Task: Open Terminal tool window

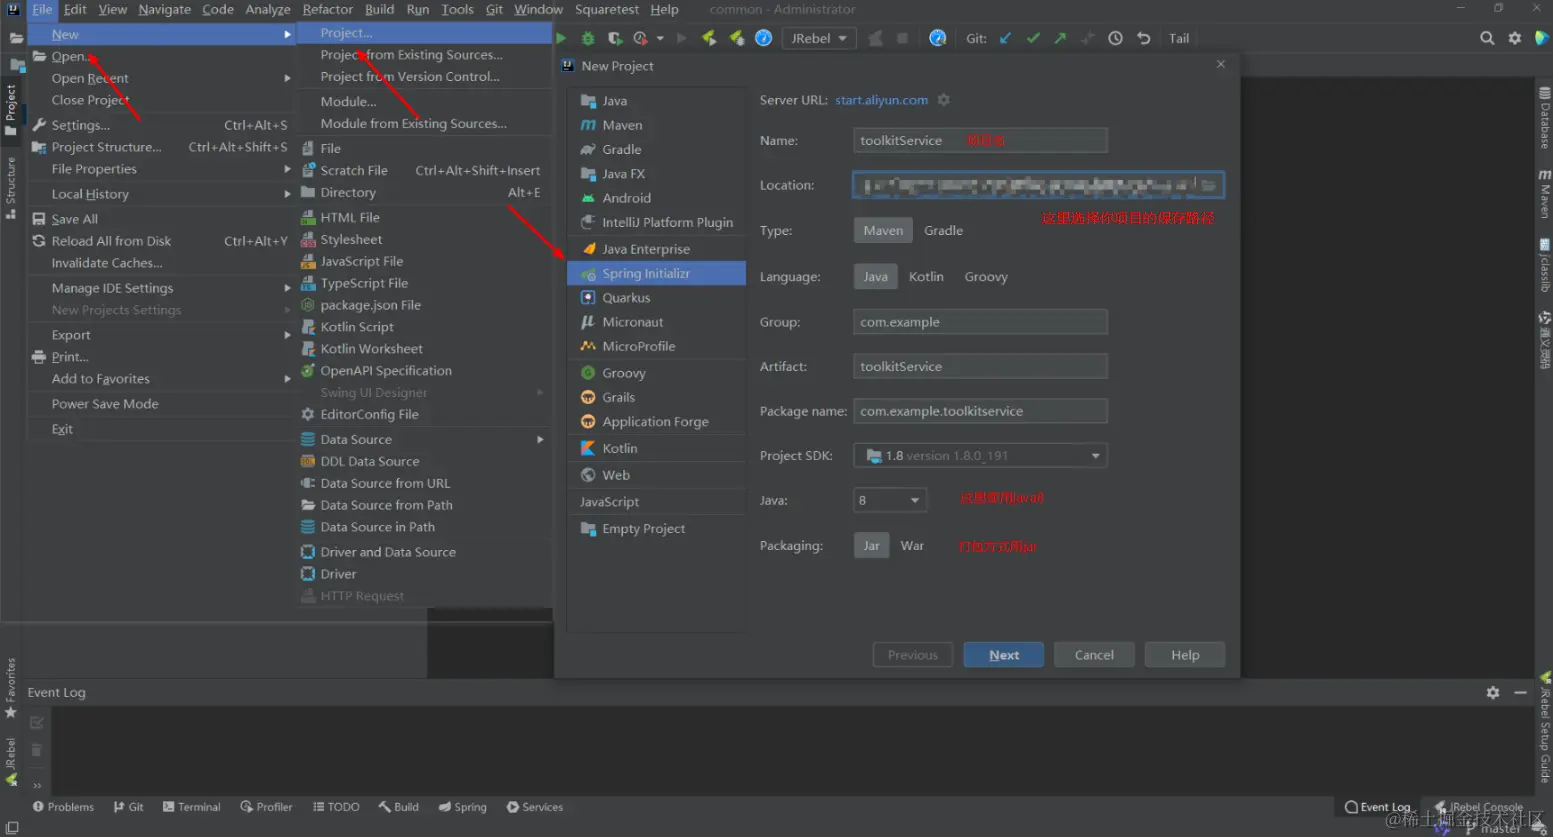Action: 192,807
